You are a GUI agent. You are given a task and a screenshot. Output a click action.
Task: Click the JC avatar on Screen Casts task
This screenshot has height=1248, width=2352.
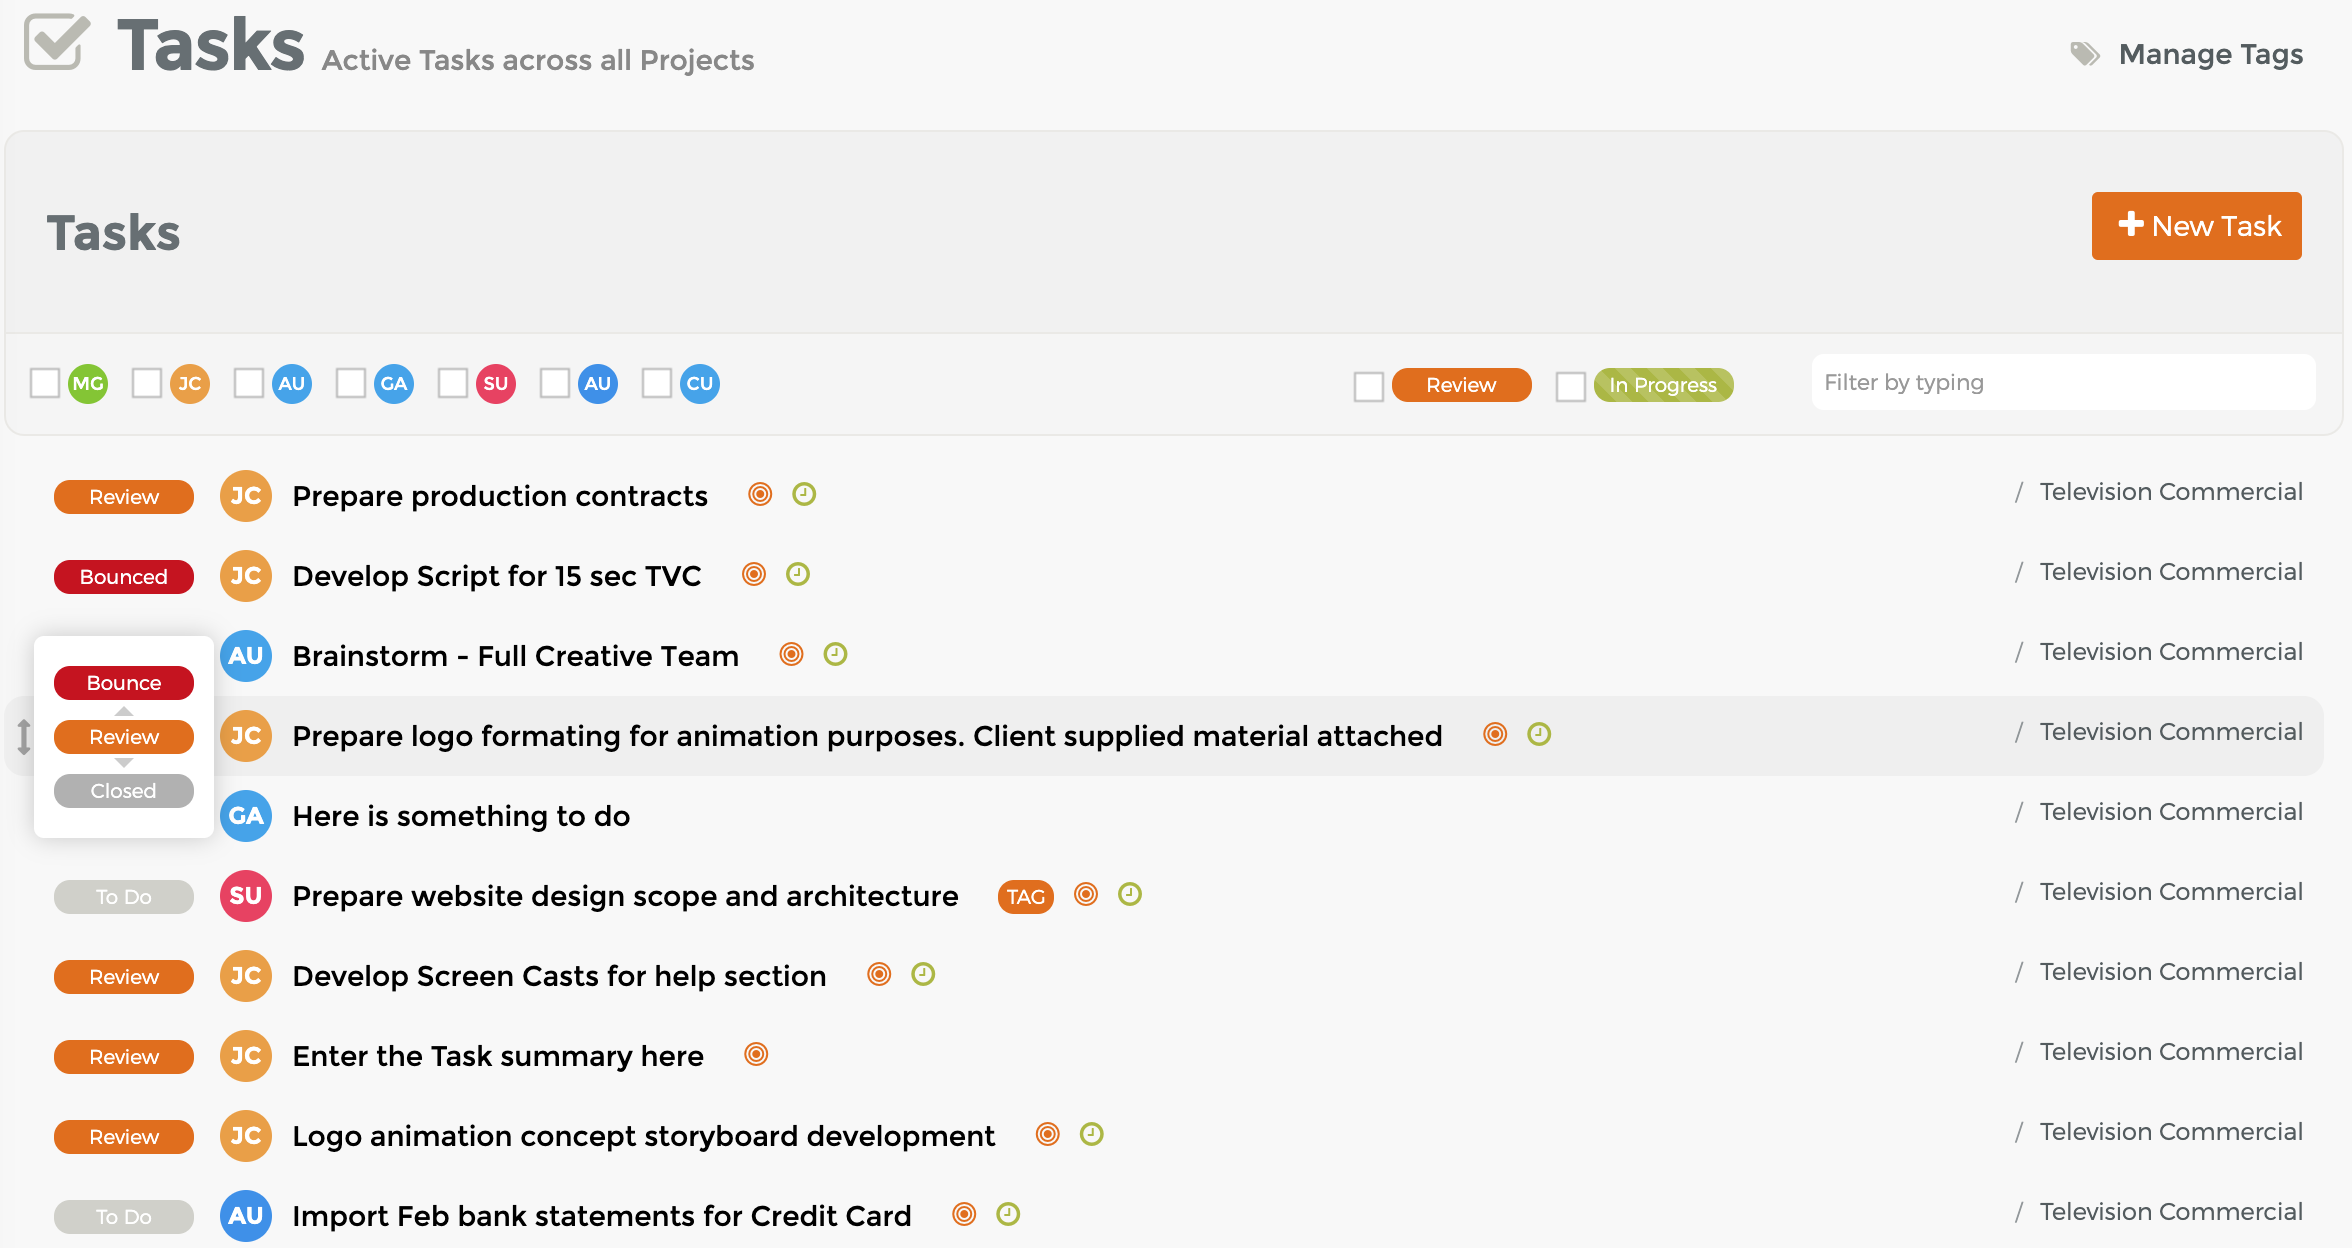246,976
